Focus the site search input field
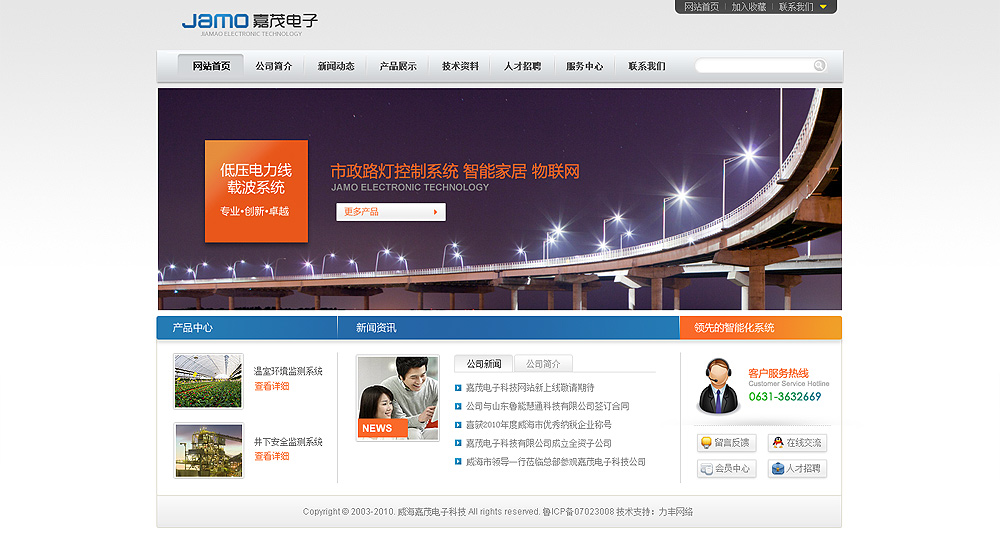The image size is (1000, 538). pyautogui.click(x=754, y=65)
